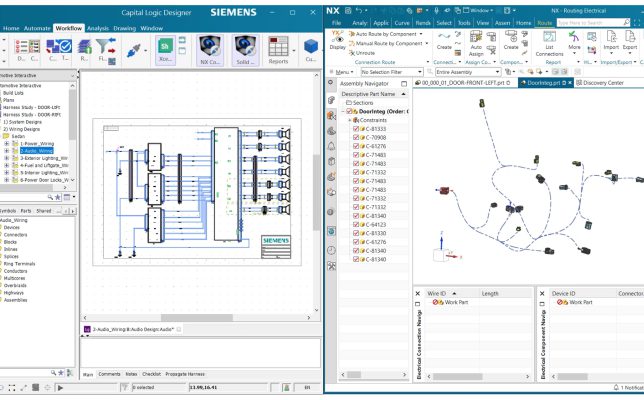
Task: Select 2-Audio_Wiring in project tree
Action: tap(37, 151)
